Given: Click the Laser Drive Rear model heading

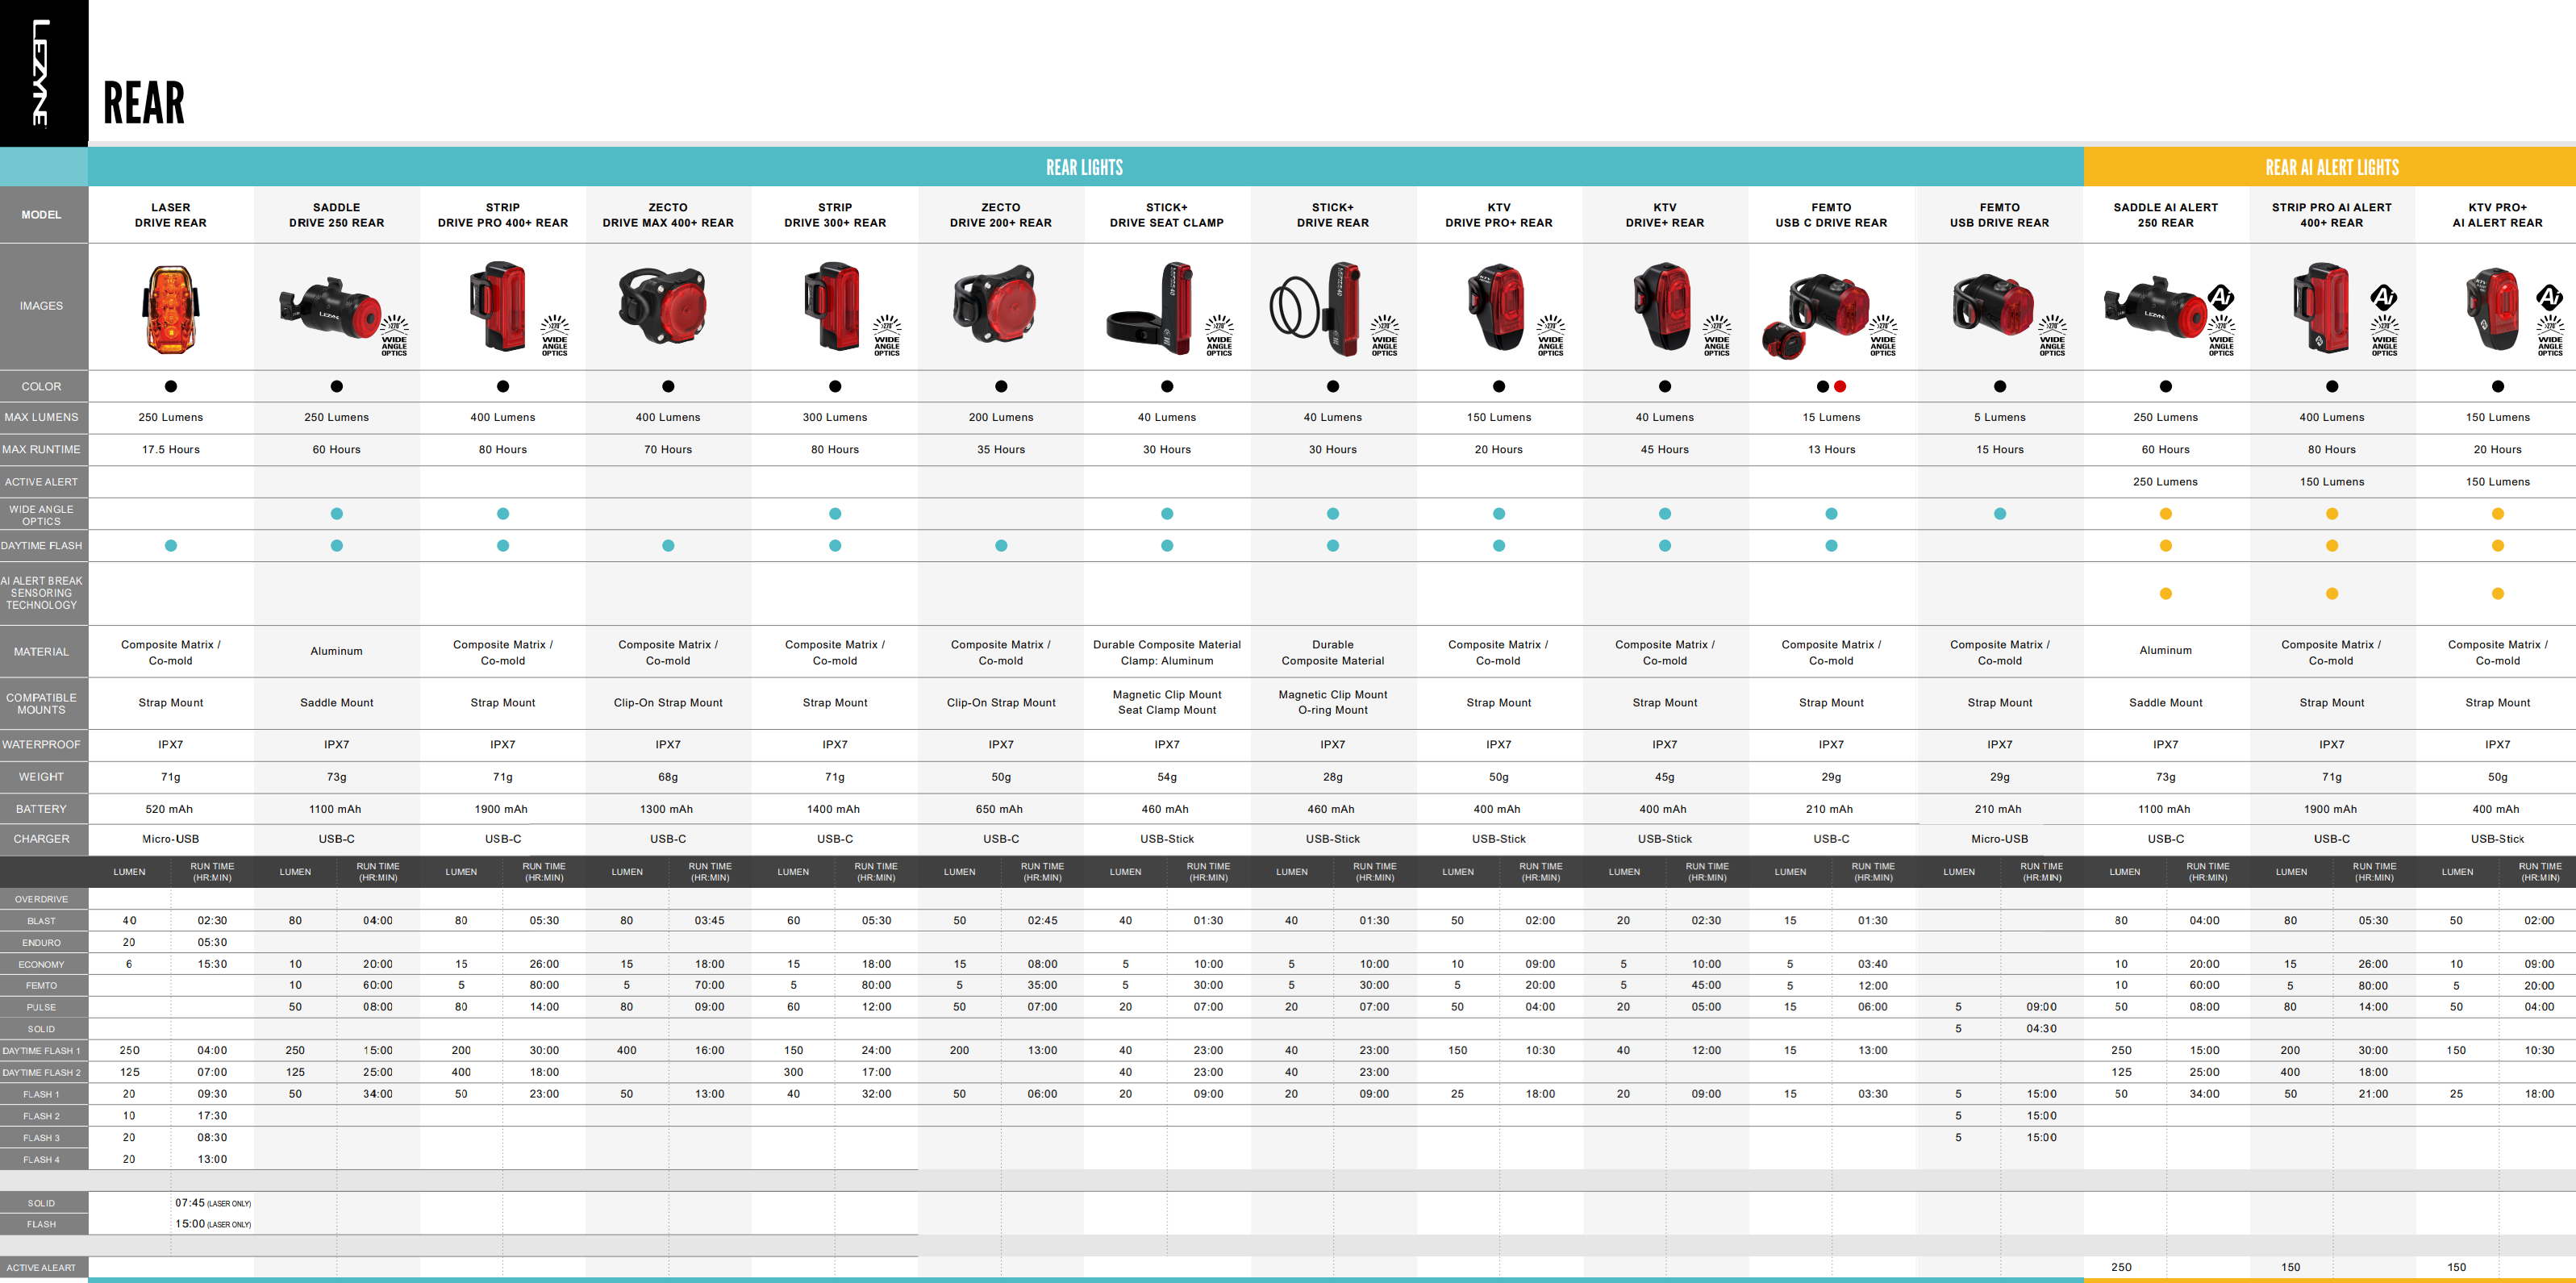Looking at the screenshot, I should pyautogui.click(x=171, y=215).
